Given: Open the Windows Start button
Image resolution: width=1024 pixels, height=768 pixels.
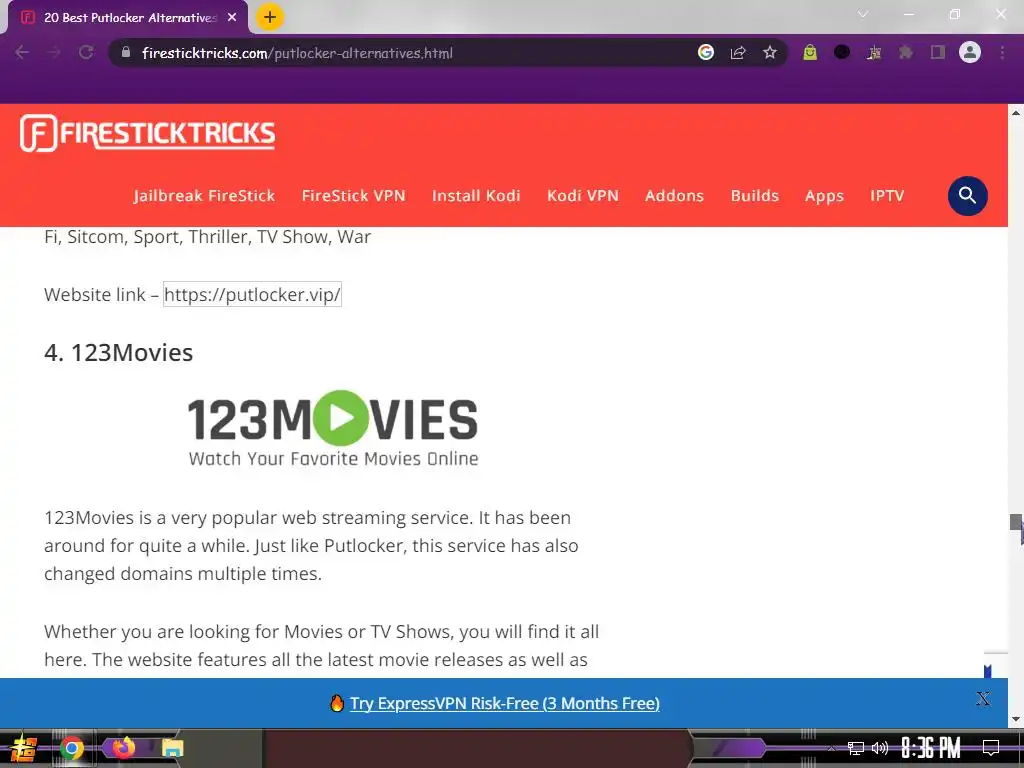Looking at the screenshot, I should [23, 748].
